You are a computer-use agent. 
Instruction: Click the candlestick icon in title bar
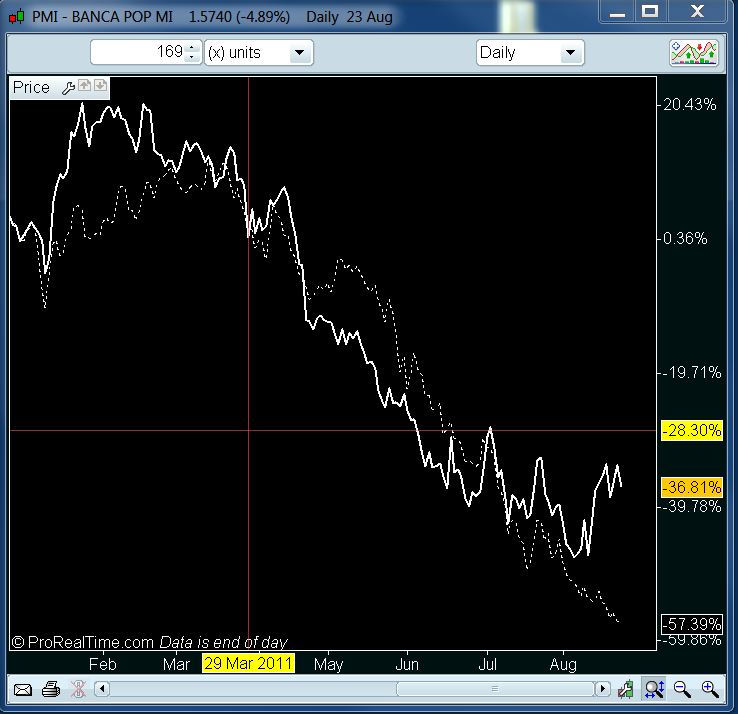pyautogui.click(x=16, y=17)
